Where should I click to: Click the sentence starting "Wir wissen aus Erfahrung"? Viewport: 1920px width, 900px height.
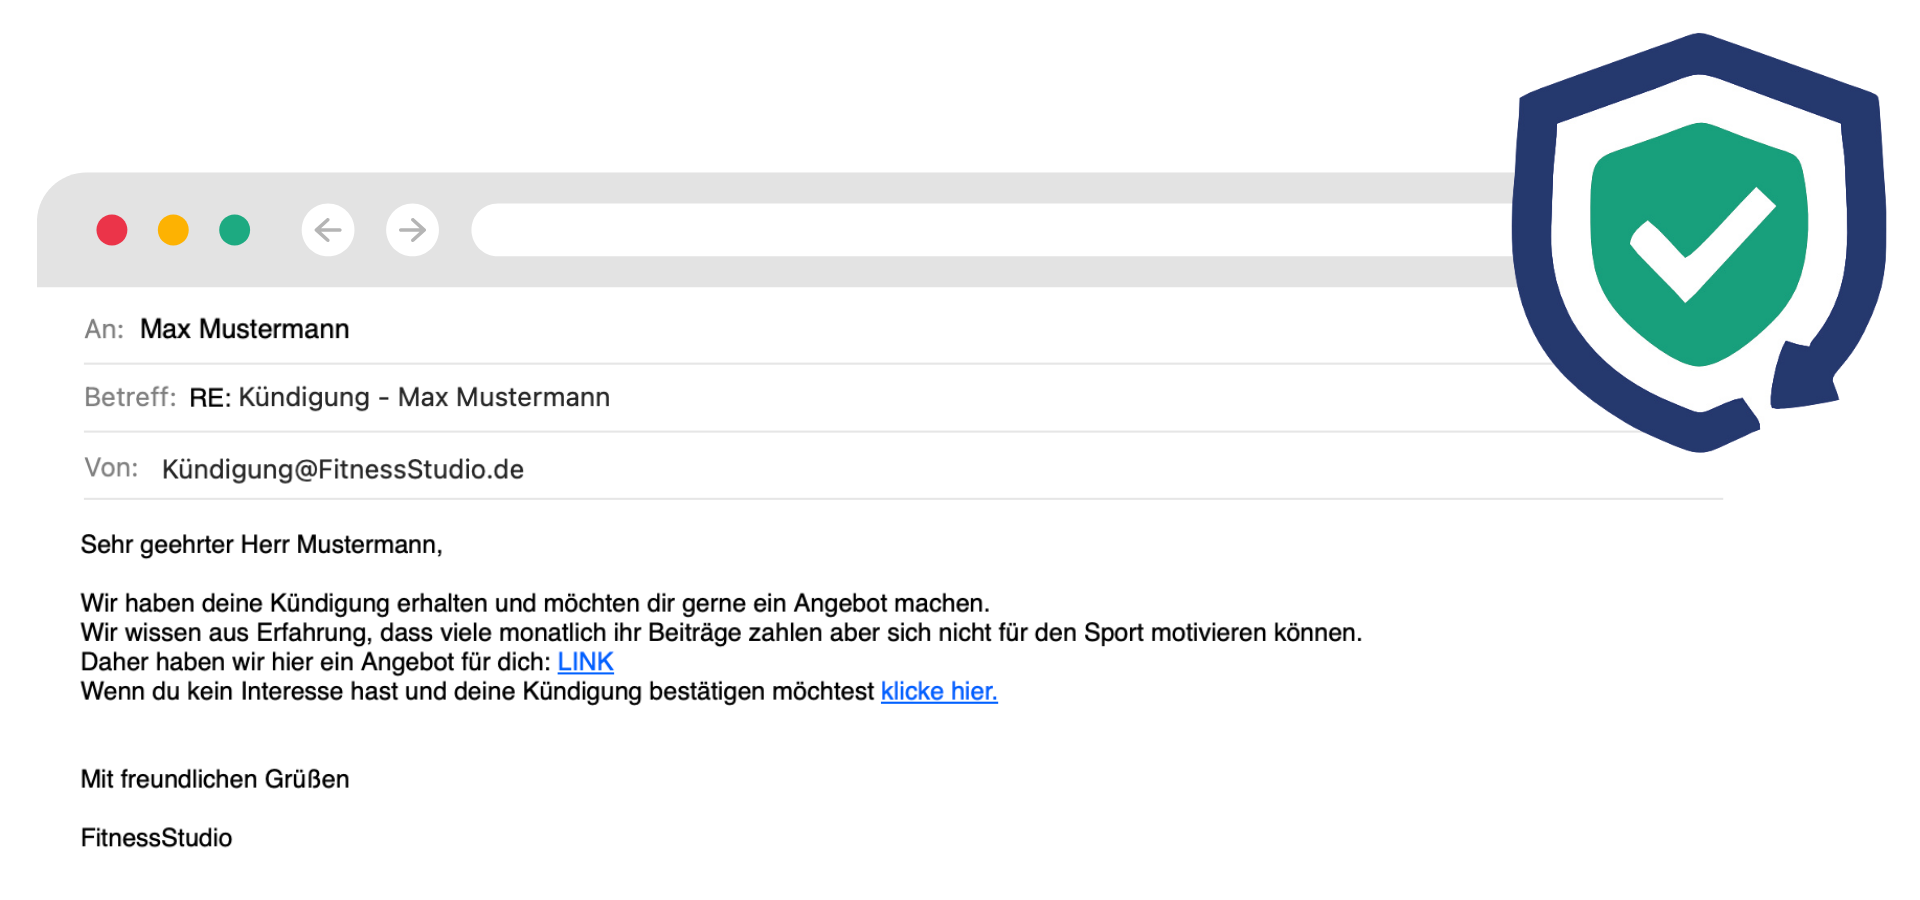pyautogui.click(x=721, y=633)
